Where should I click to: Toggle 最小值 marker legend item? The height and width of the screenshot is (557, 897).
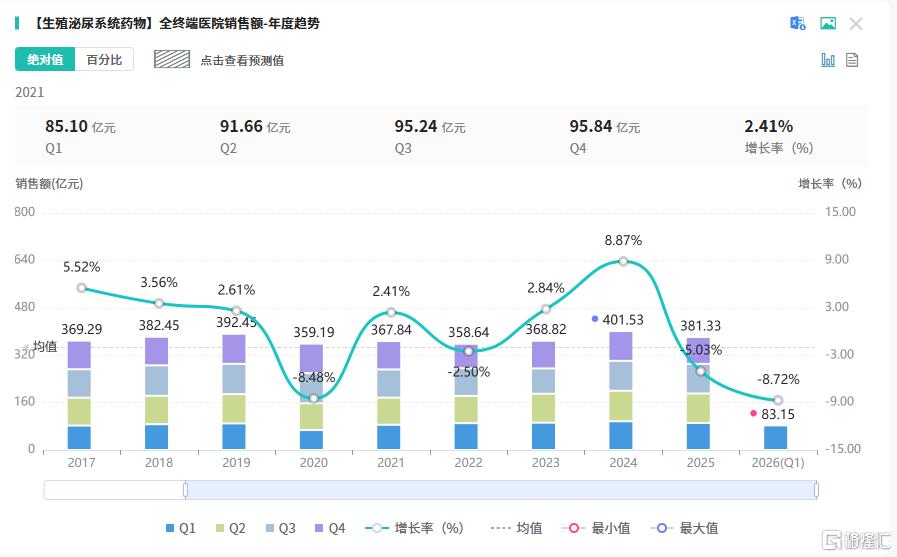[x=596, y=528]
